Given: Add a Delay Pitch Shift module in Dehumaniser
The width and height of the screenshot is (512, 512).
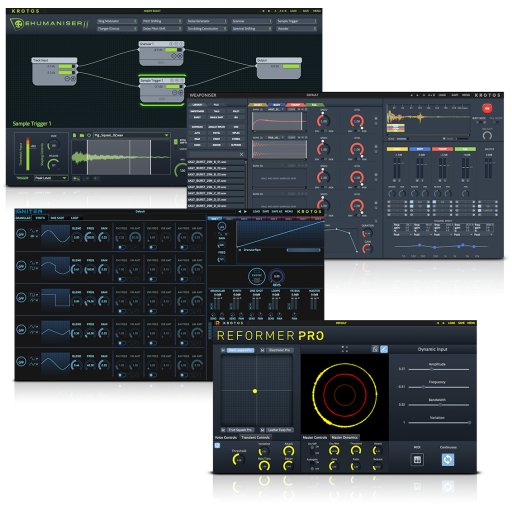Looking at the screenshot, I should 162,29.
